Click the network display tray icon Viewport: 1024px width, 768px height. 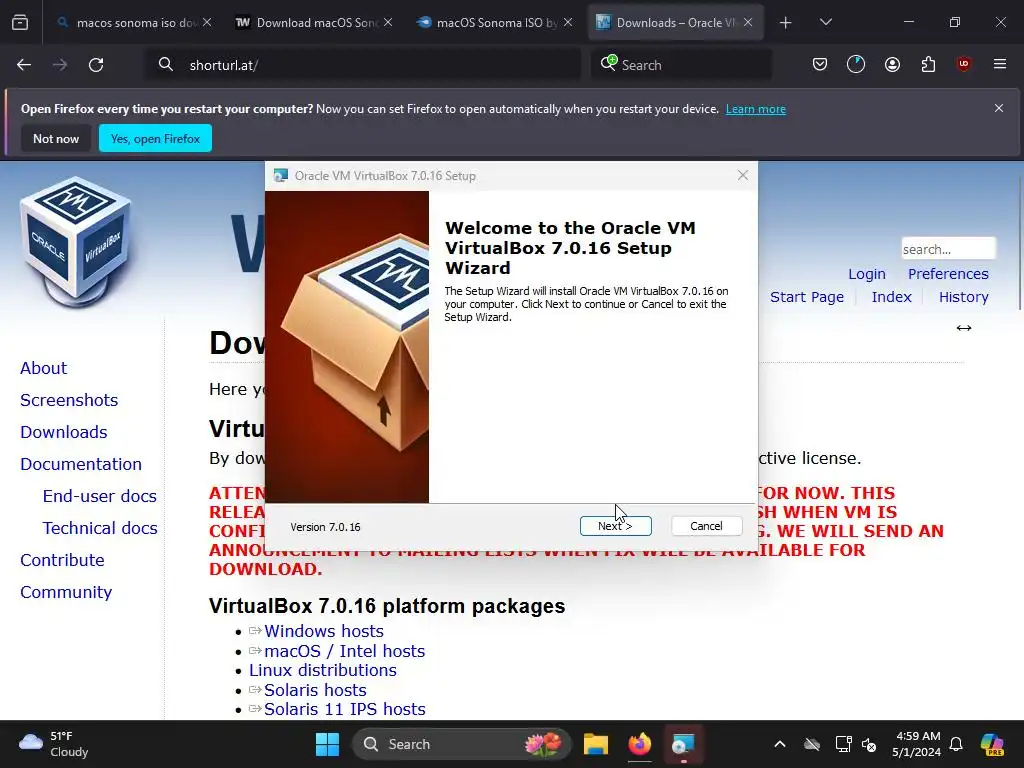point(843,744)
